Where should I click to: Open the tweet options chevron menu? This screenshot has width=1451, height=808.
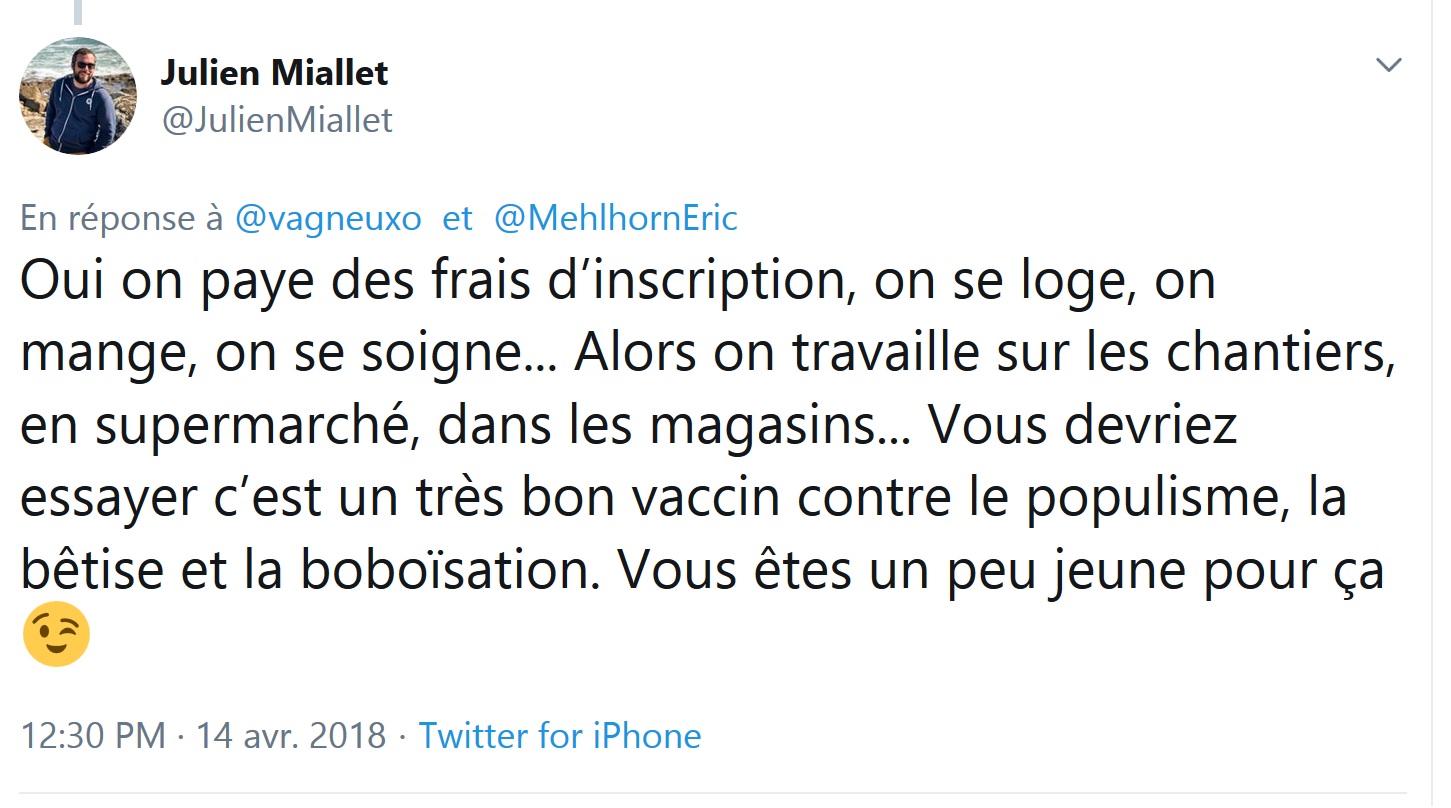[x=1388, y=66]
